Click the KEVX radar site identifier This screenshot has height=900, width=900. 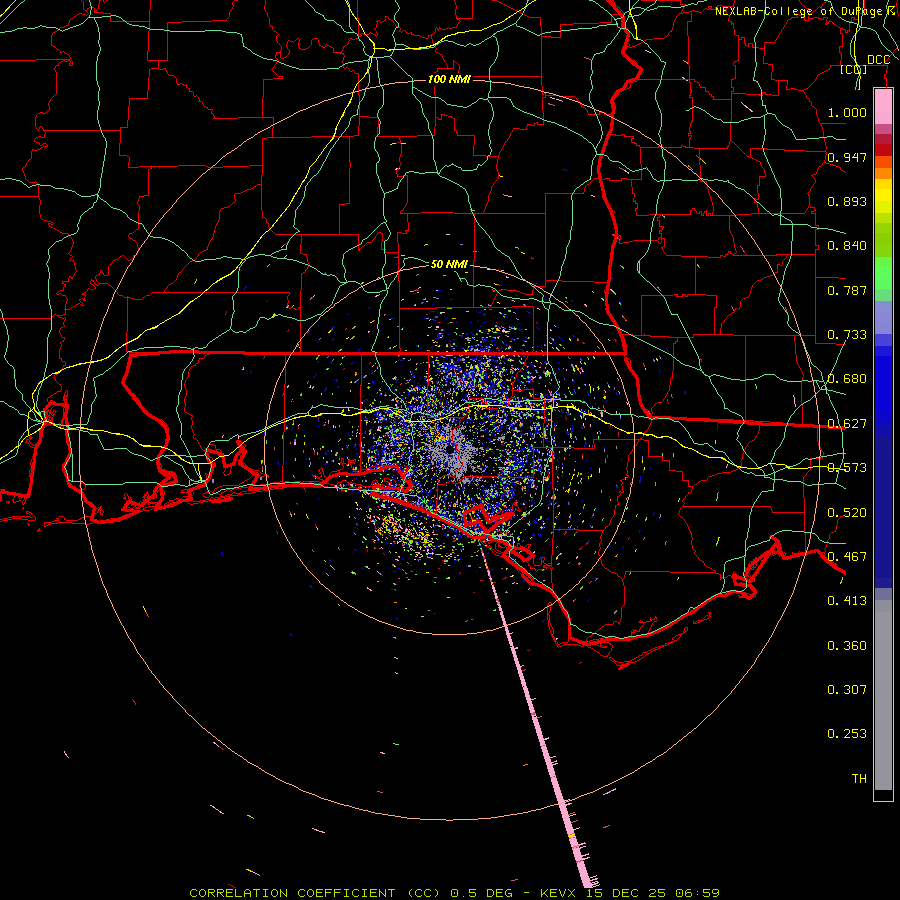tap(558, 893)
